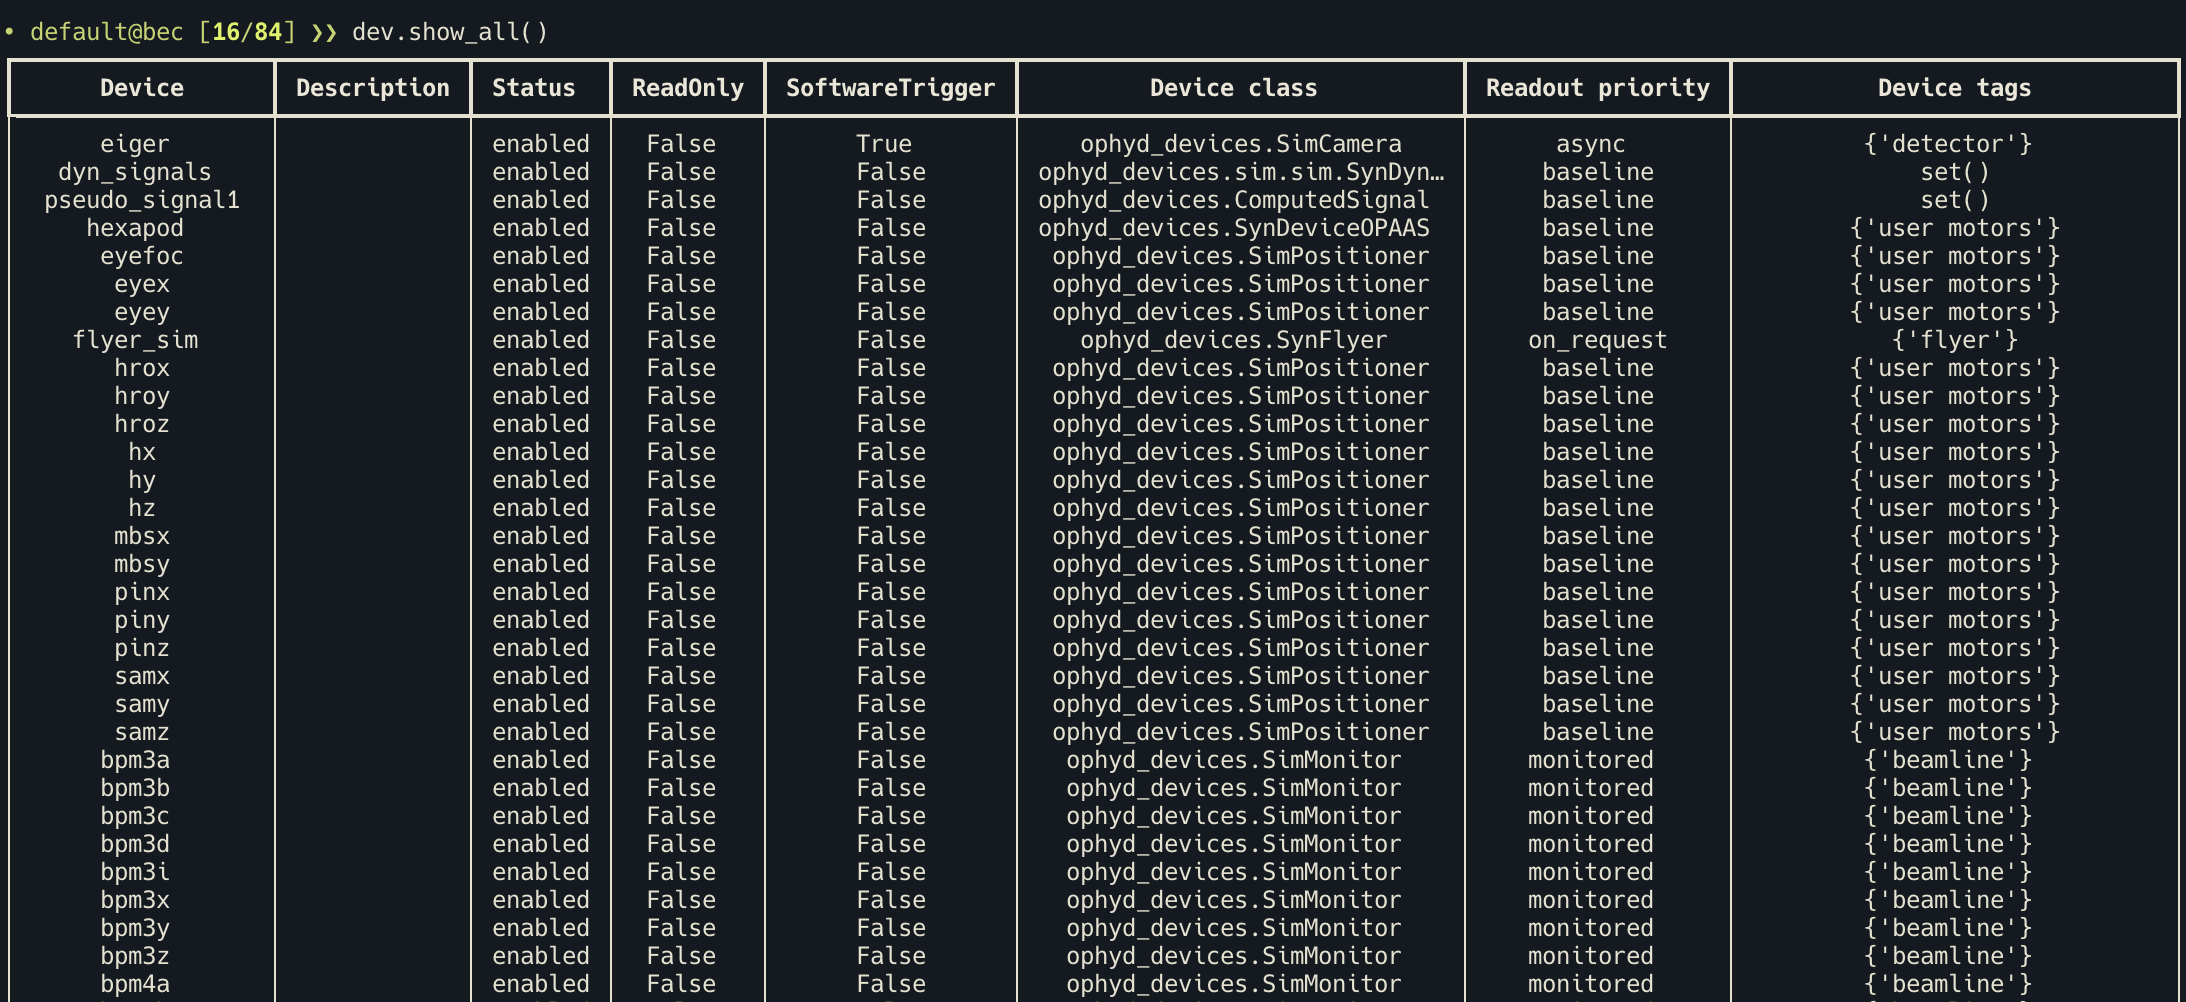The height and width of the screenshot is (1002, 2186).
Task: Select the pseudo_signal1 device name
Action: [142, 200]
